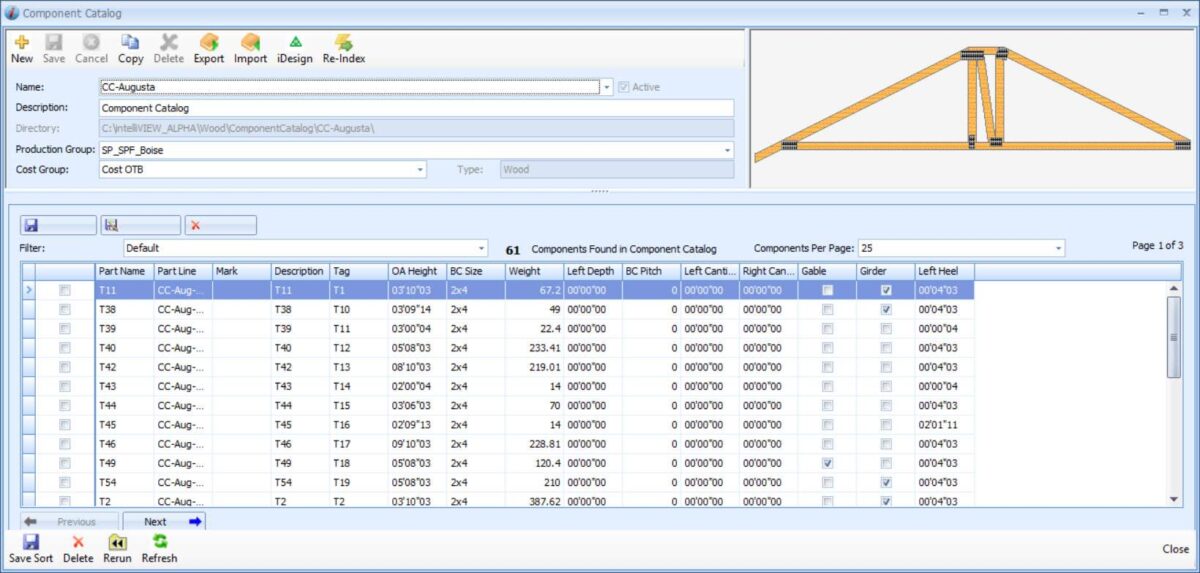The width and height of the screenshot is (1200, 573).
Task: Select the OA Height cell 08'10"03
Action: click(x=417, y=367)
